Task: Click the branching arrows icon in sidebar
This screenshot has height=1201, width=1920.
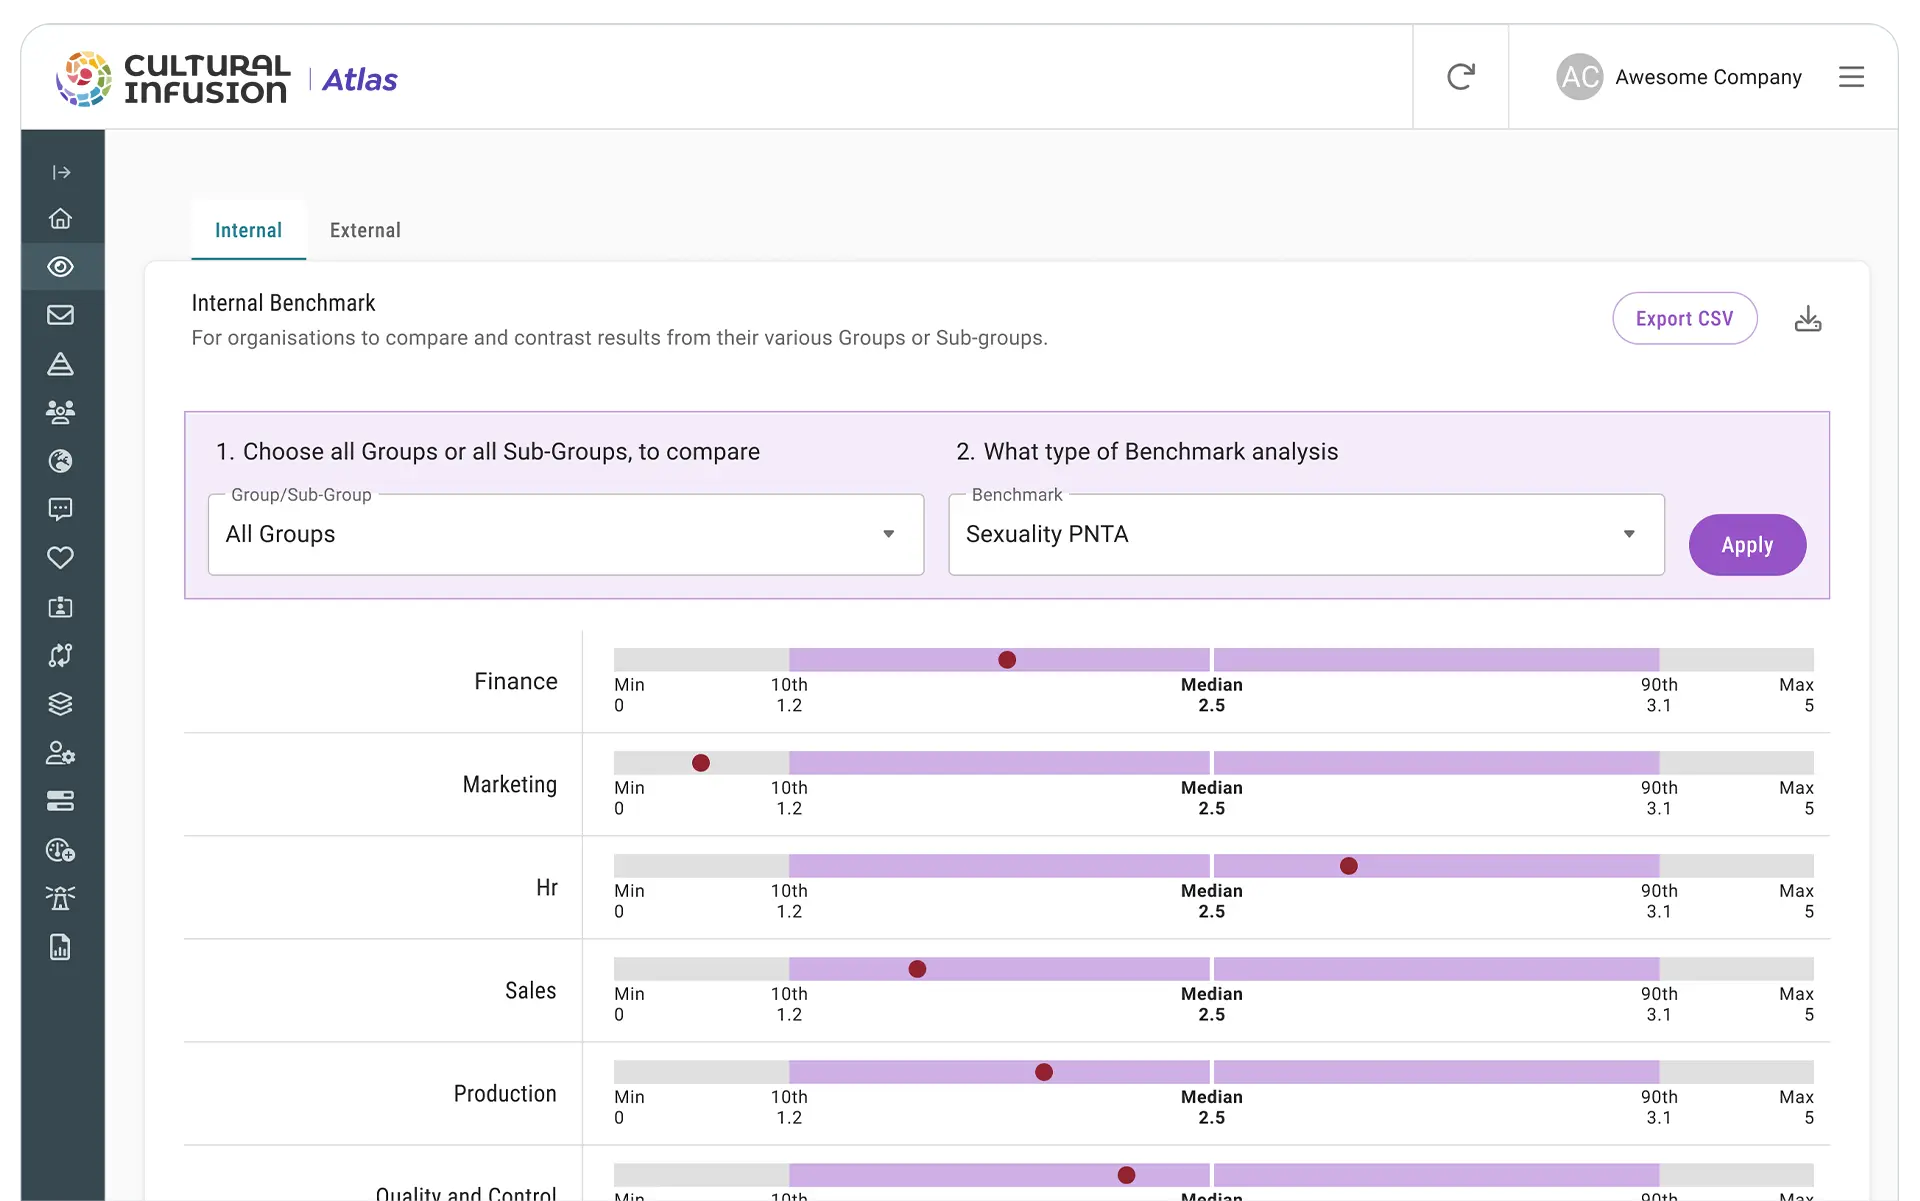Action: (61, 655)
